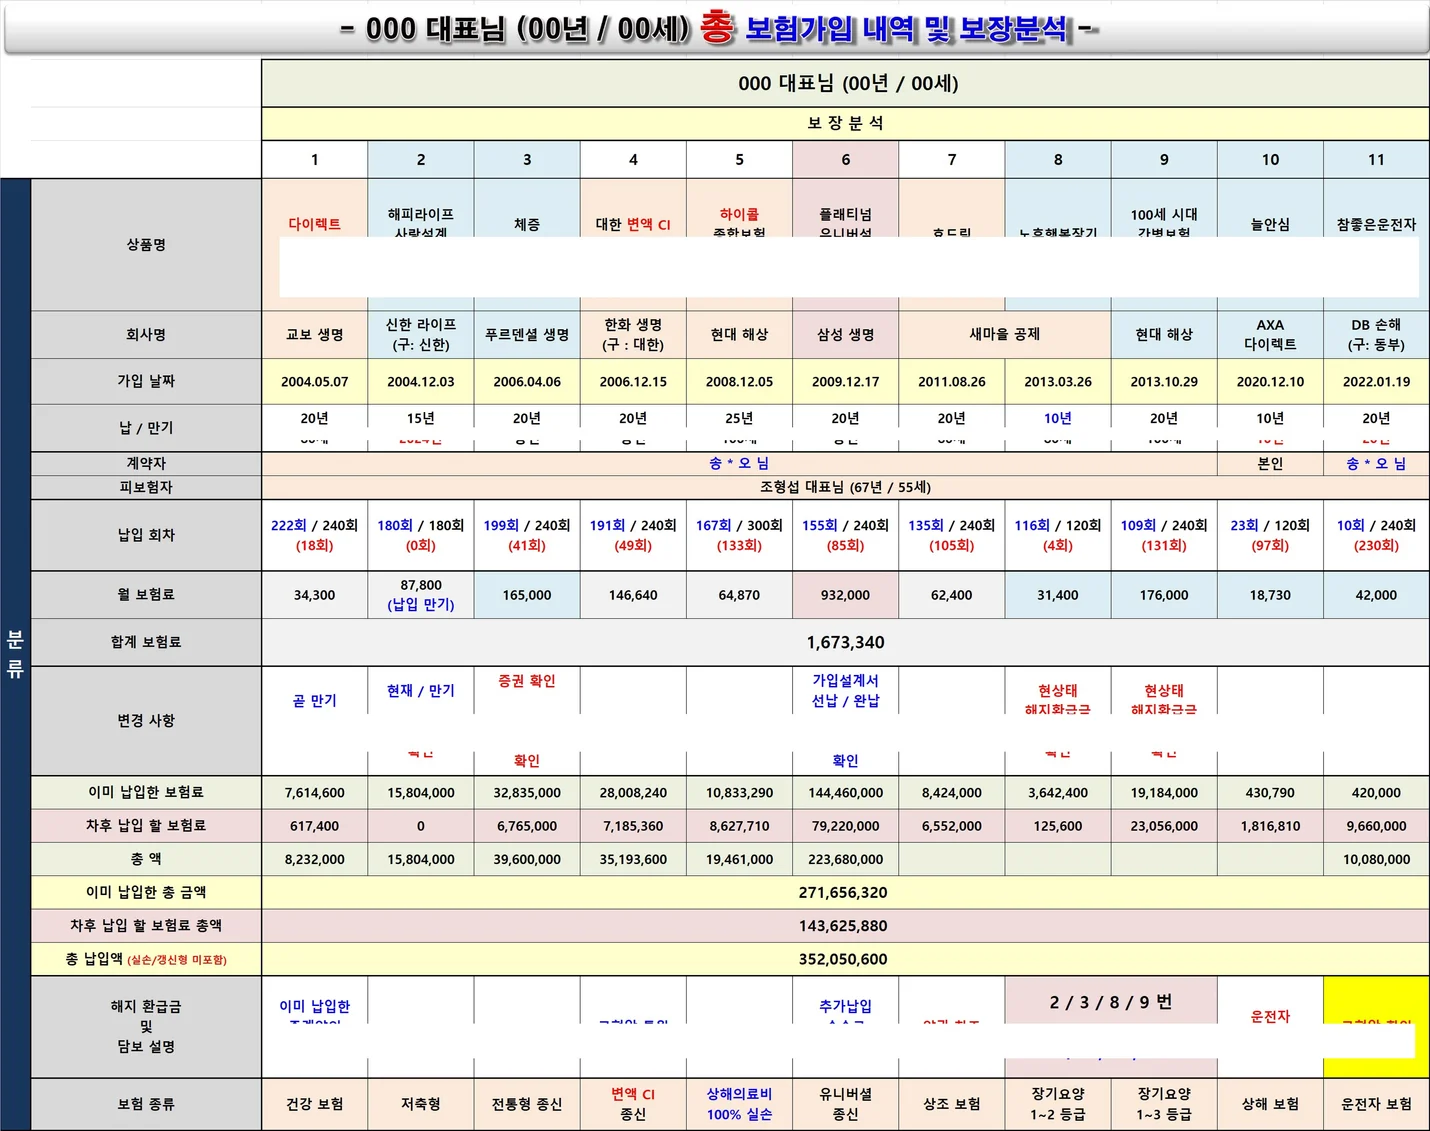This screenshot has height=1131, width=1430.
Task: Click the DB 손해 company cell
Action: 1376,335
